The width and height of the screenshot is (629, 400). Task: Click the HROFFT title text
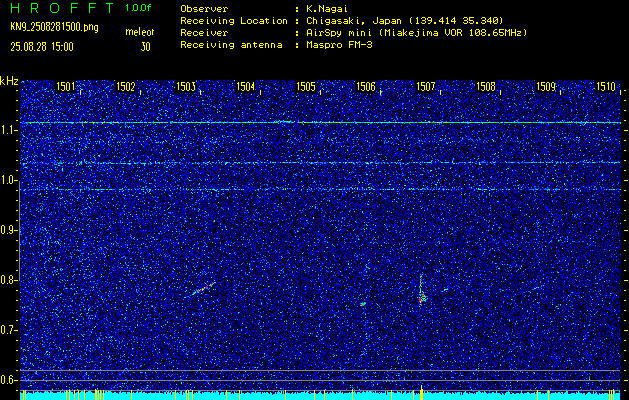(x=63, y=8)
